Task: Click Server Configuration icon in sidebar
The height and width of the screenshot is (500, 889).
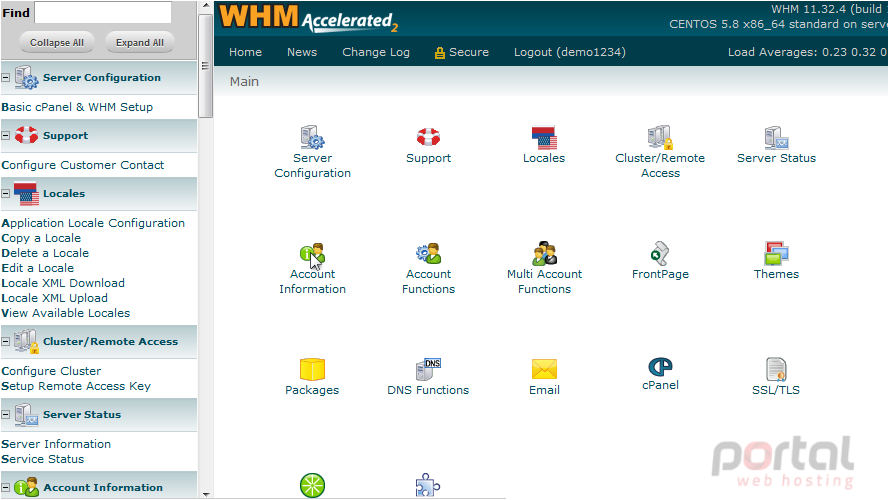Action: tap(27, 78)
